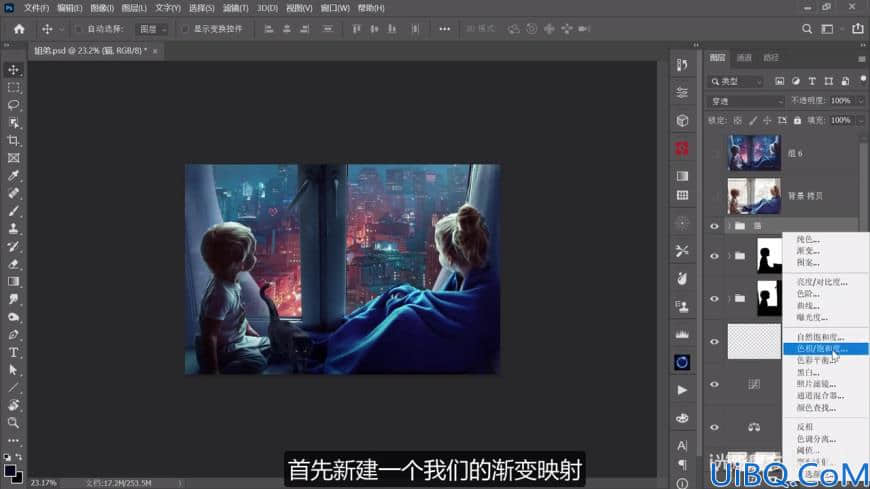
Task: Select the Frame tool
Action: 13,158
